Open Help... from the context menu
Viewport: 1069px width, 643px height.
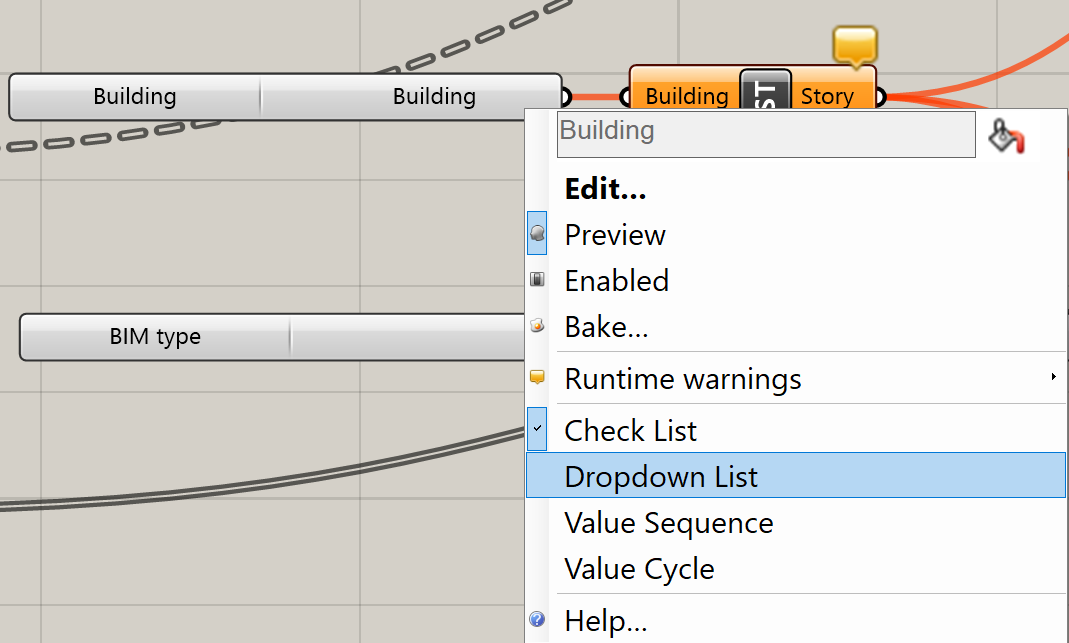605,621
